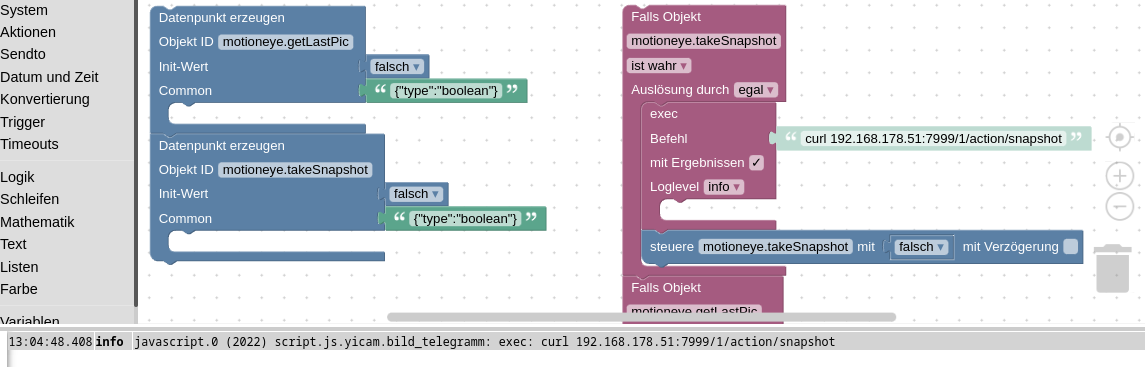1145x367 pixels.
Task: Click the 'Loglevel' label
Action: (675, 187)
